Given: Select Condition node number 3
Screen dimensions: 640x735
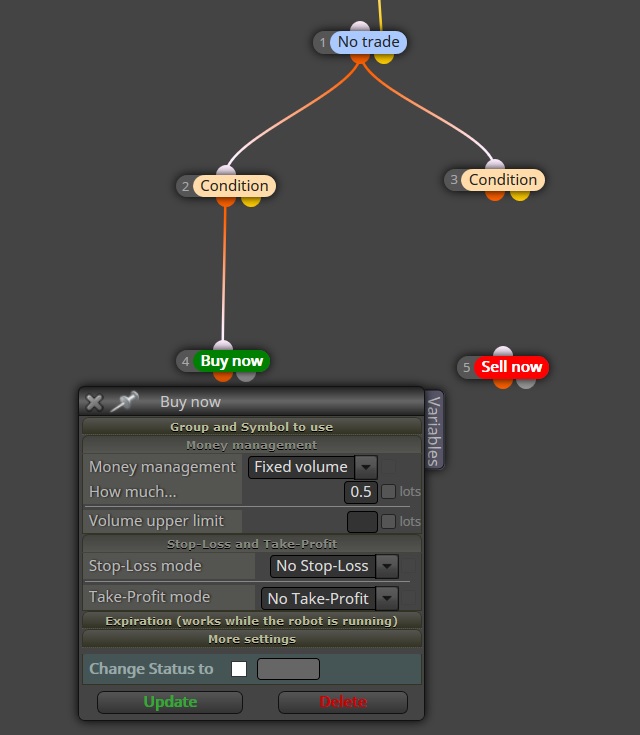Looking at the screenshot, I should click(503, 180).
